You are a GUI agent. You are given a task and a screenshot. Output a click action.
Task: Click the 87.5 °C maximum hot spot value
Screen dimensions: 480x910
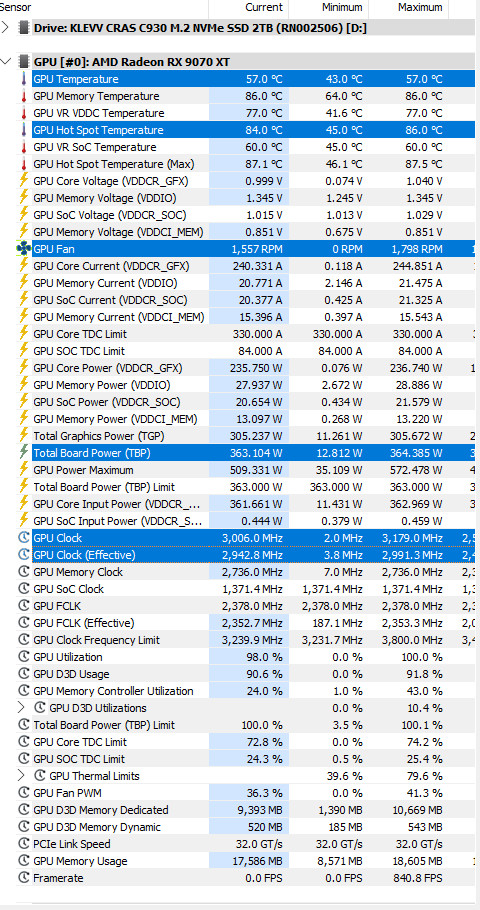click(x=423, y=164)
